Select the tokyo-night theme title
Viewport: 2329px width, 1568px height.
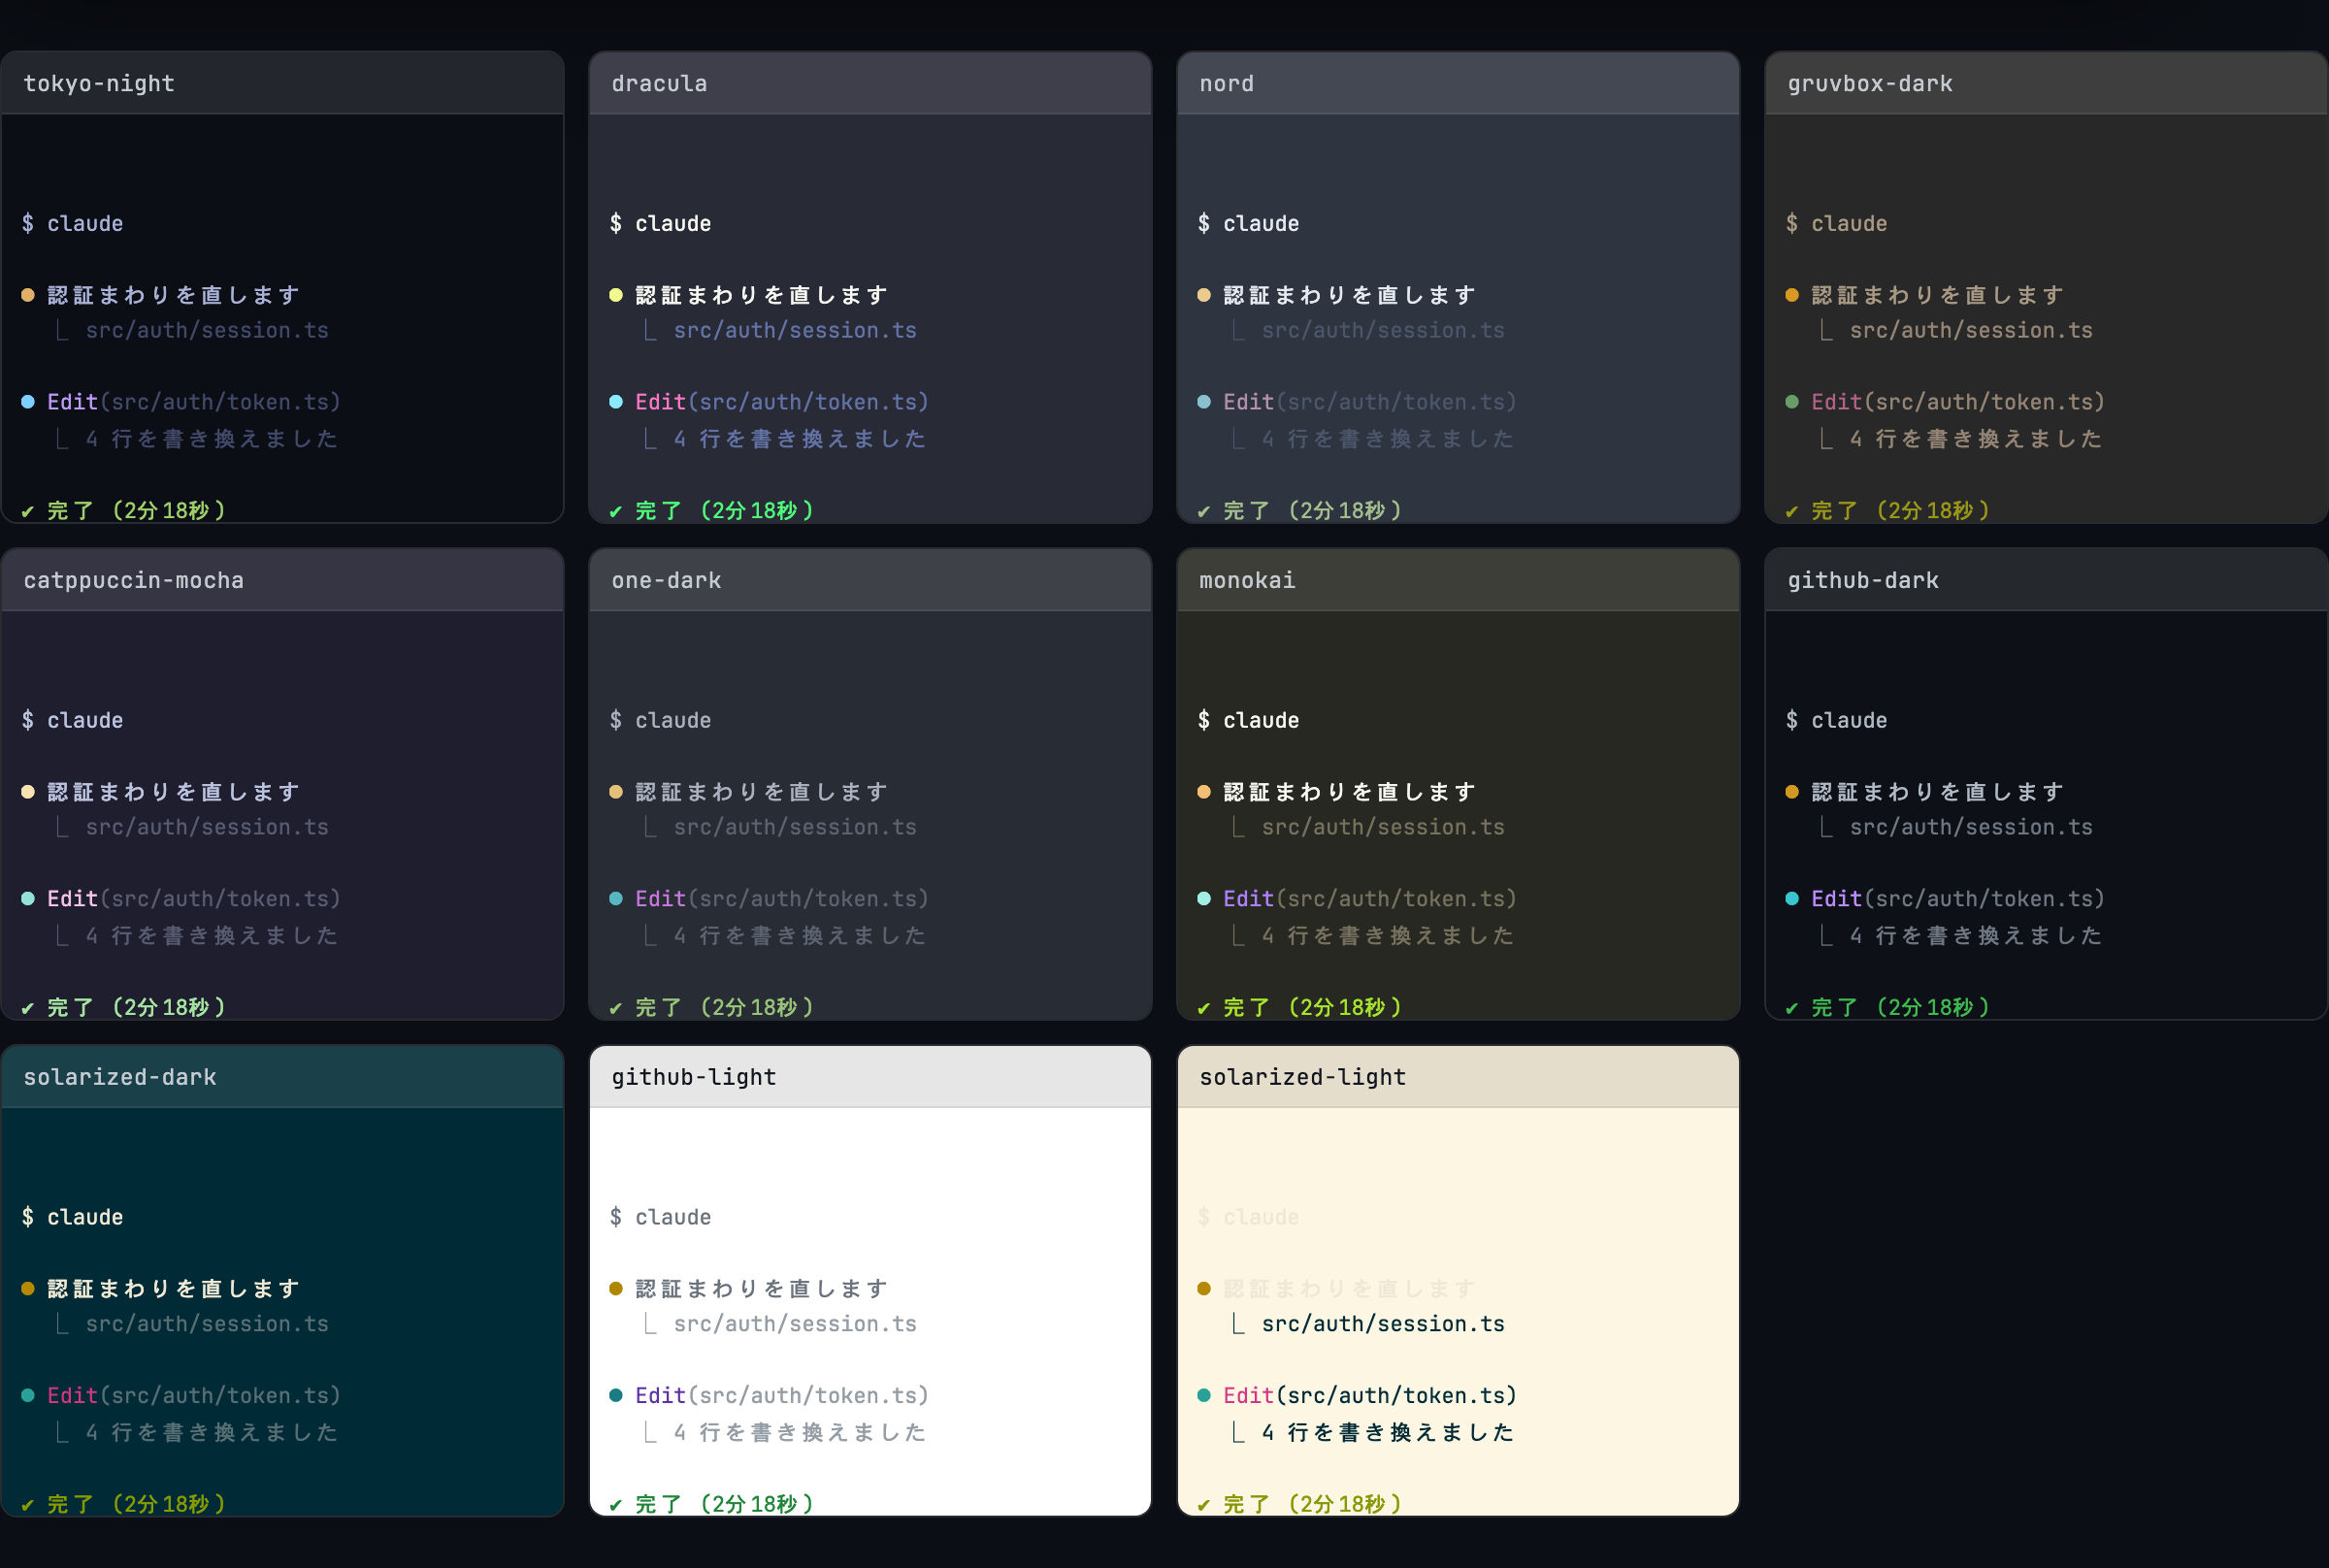[x=99, y=84]
